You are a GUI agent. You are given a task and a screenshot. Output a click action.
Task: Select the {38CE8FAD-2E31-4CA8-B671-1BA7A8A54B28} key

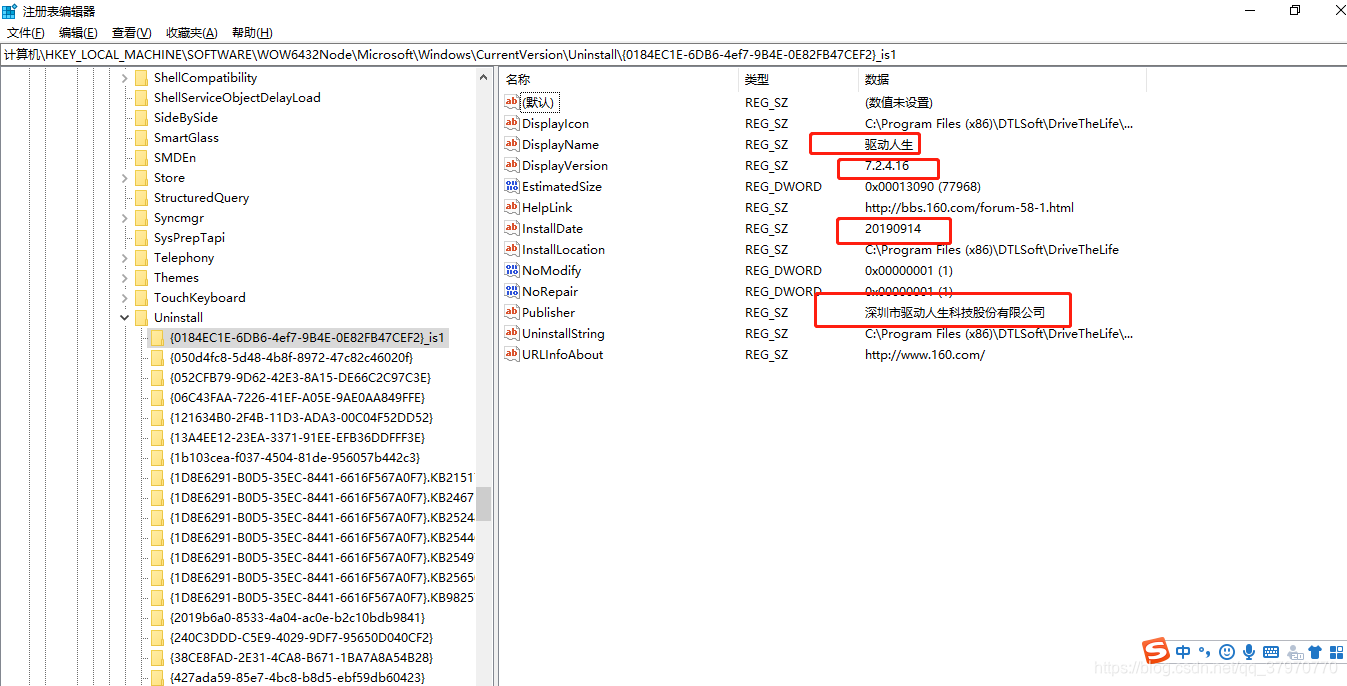(x=301, y=658)
